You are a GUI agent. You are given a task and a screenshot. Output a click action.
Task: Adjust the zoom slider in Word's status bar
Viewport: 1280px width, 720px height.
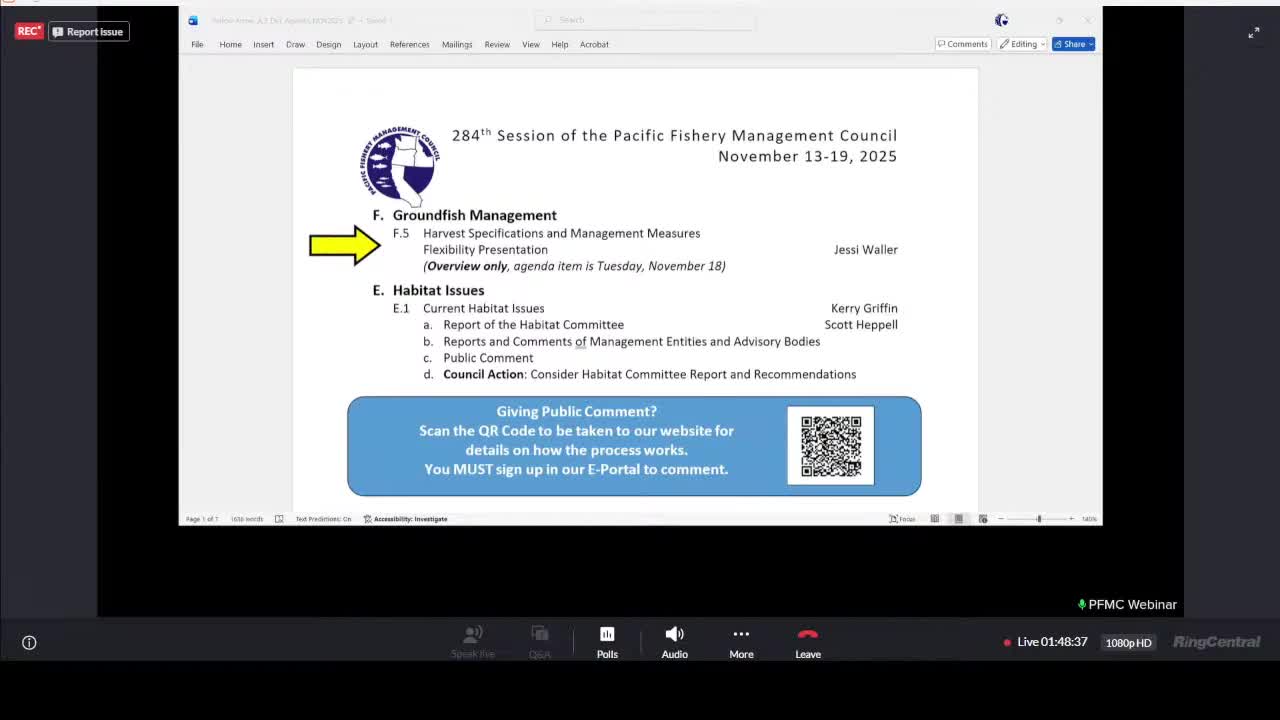(x=1038, y=519)
